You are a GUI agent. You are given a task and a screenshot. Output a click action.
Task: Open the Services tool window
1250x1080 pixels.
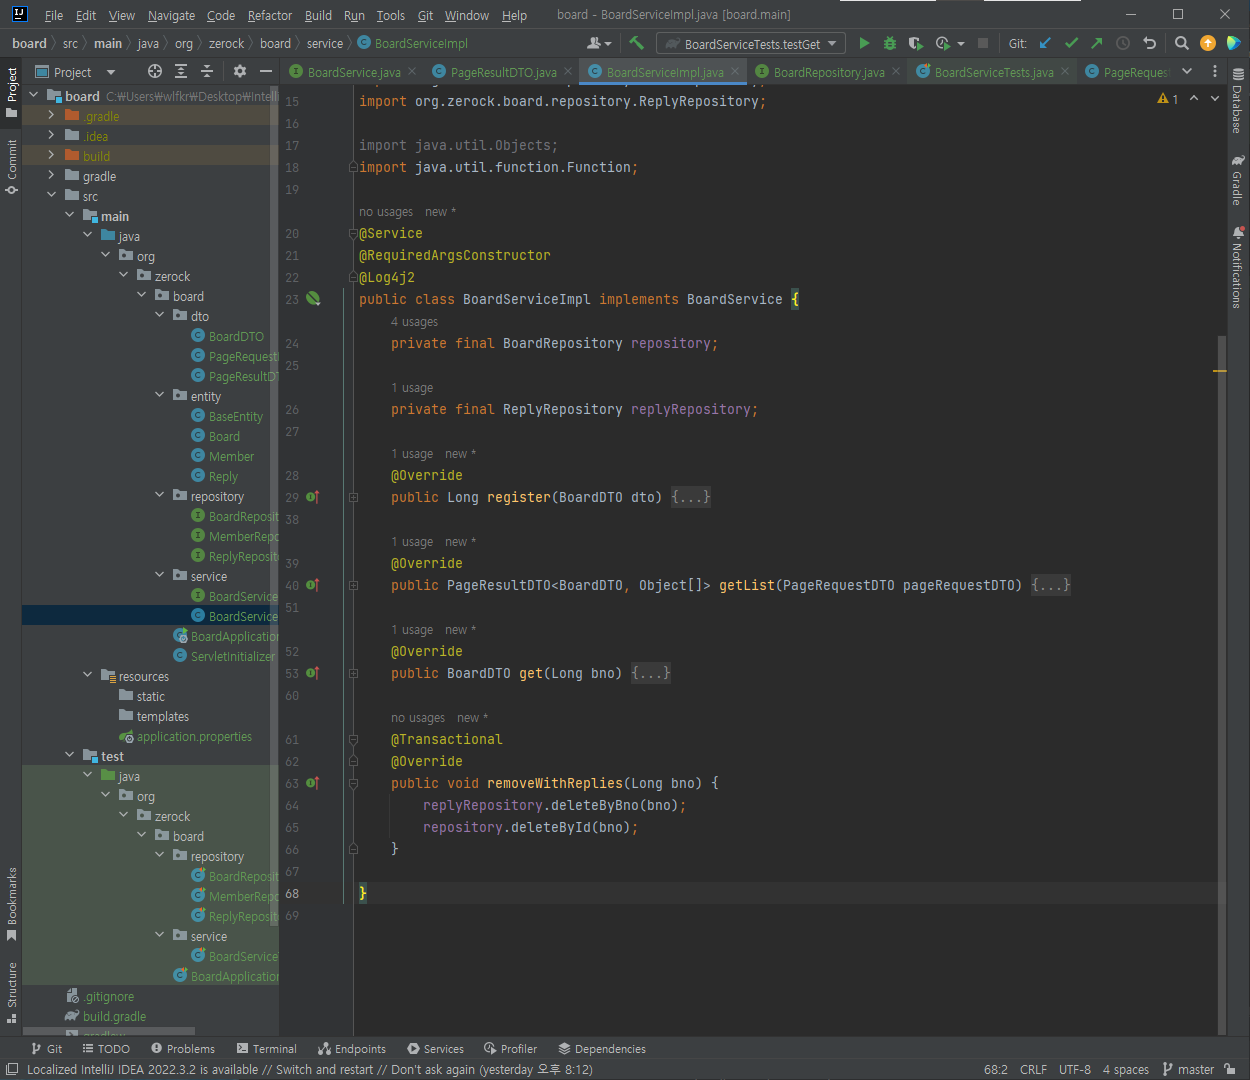pos(435,1049)
